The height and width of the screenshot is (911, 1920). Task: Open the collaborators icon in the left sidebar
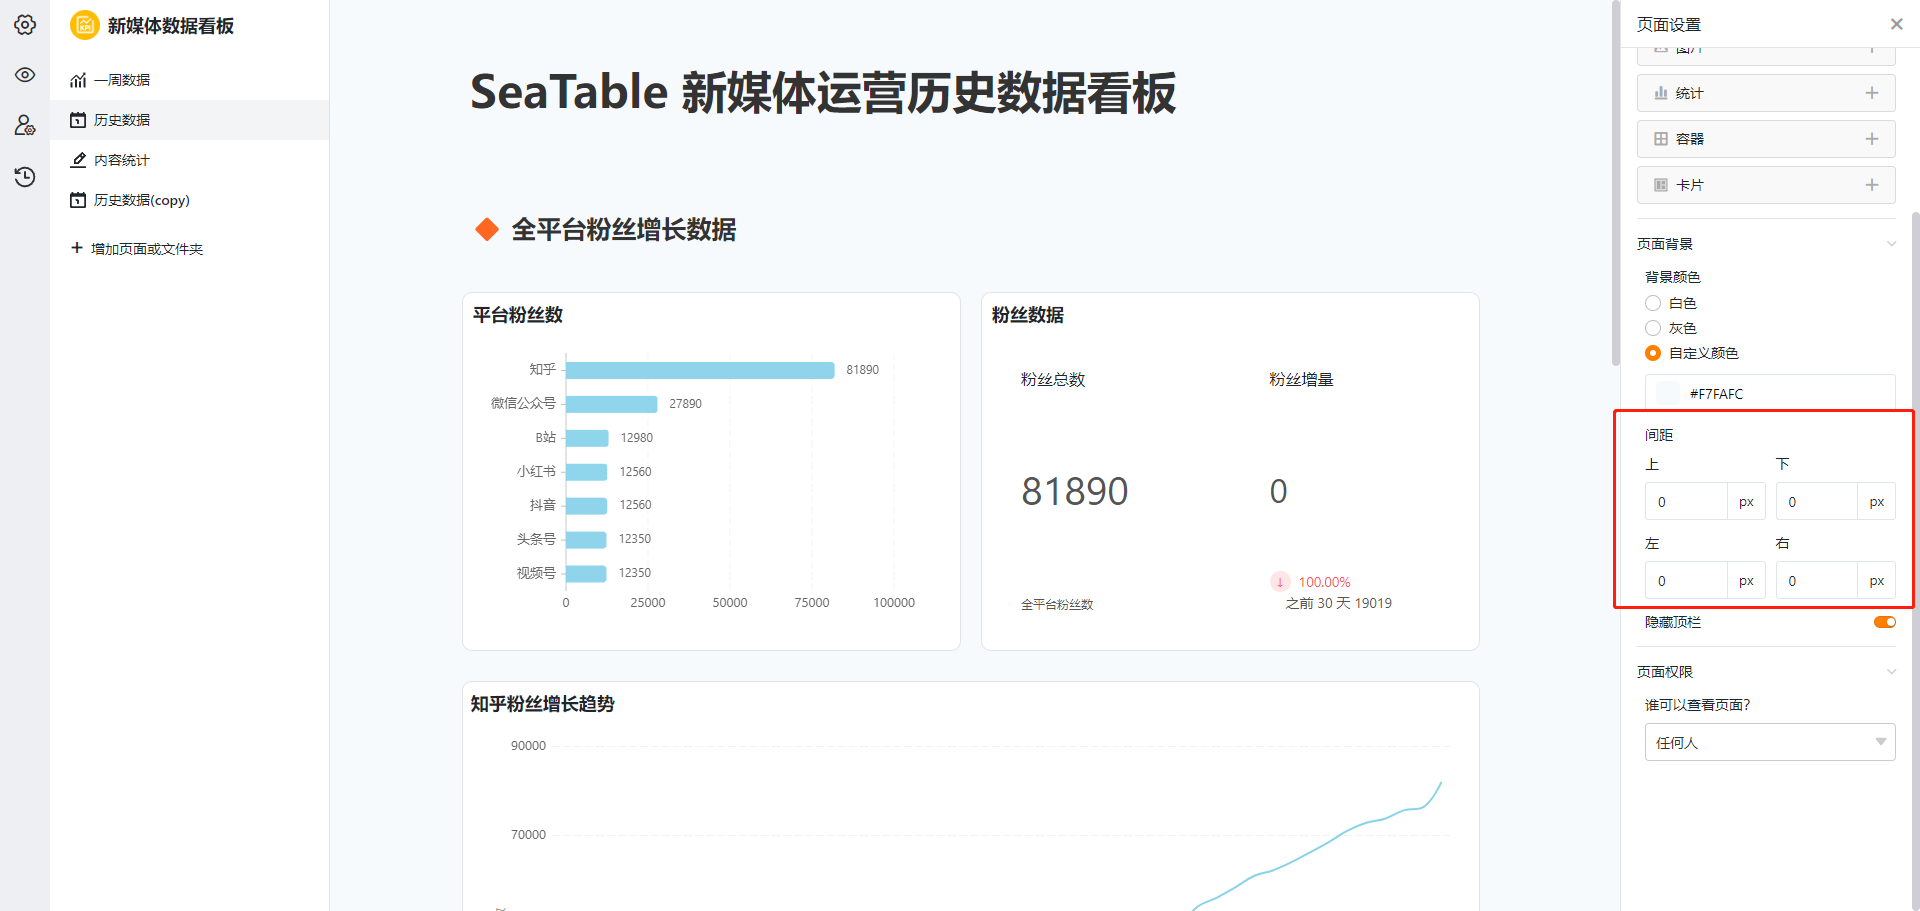click(x=25, y=125)
